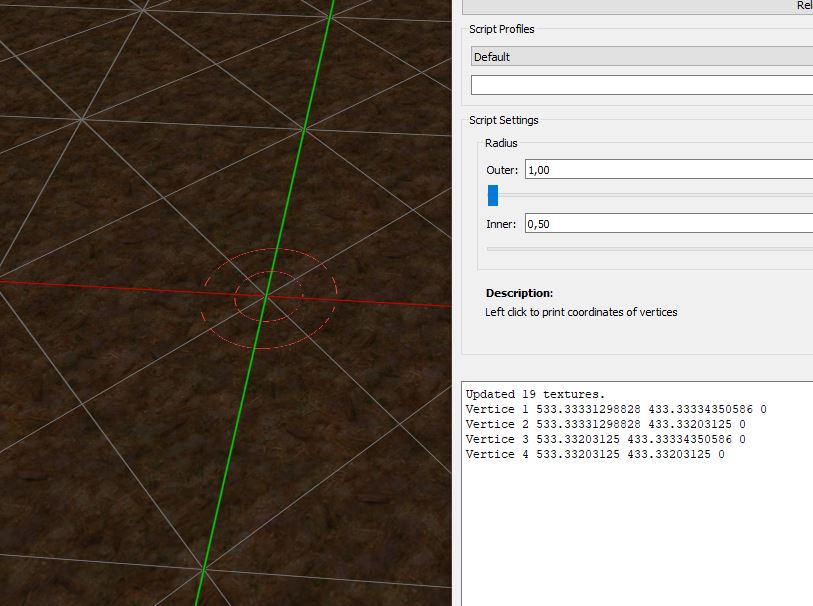Image resolution: width=813 pixels, height=606 pixels.
Task: Select the 'Vertice 3' coordinates line
Action: [605, 439]
